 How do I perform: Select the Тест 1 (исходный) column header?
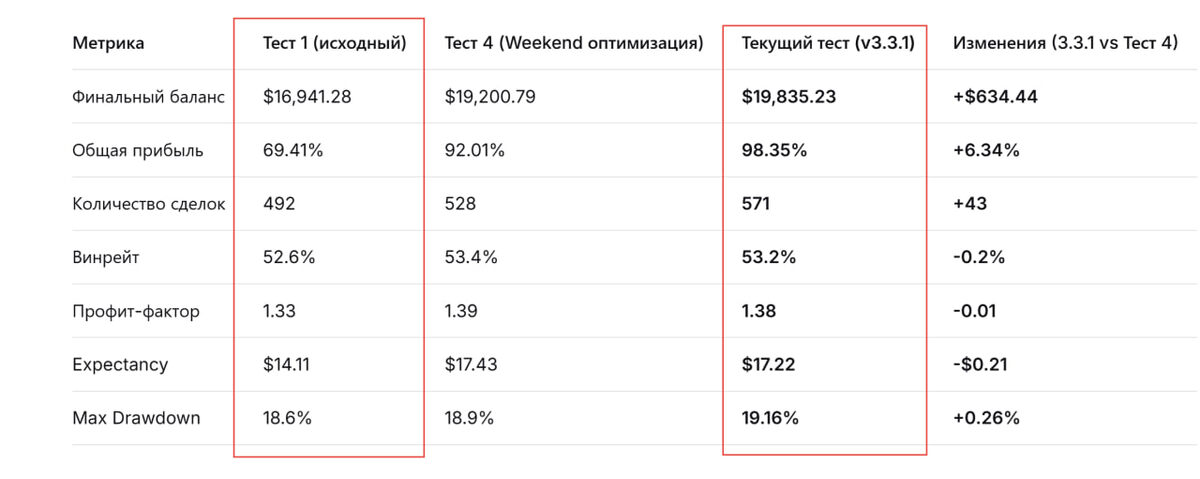(x=334, y=43)
